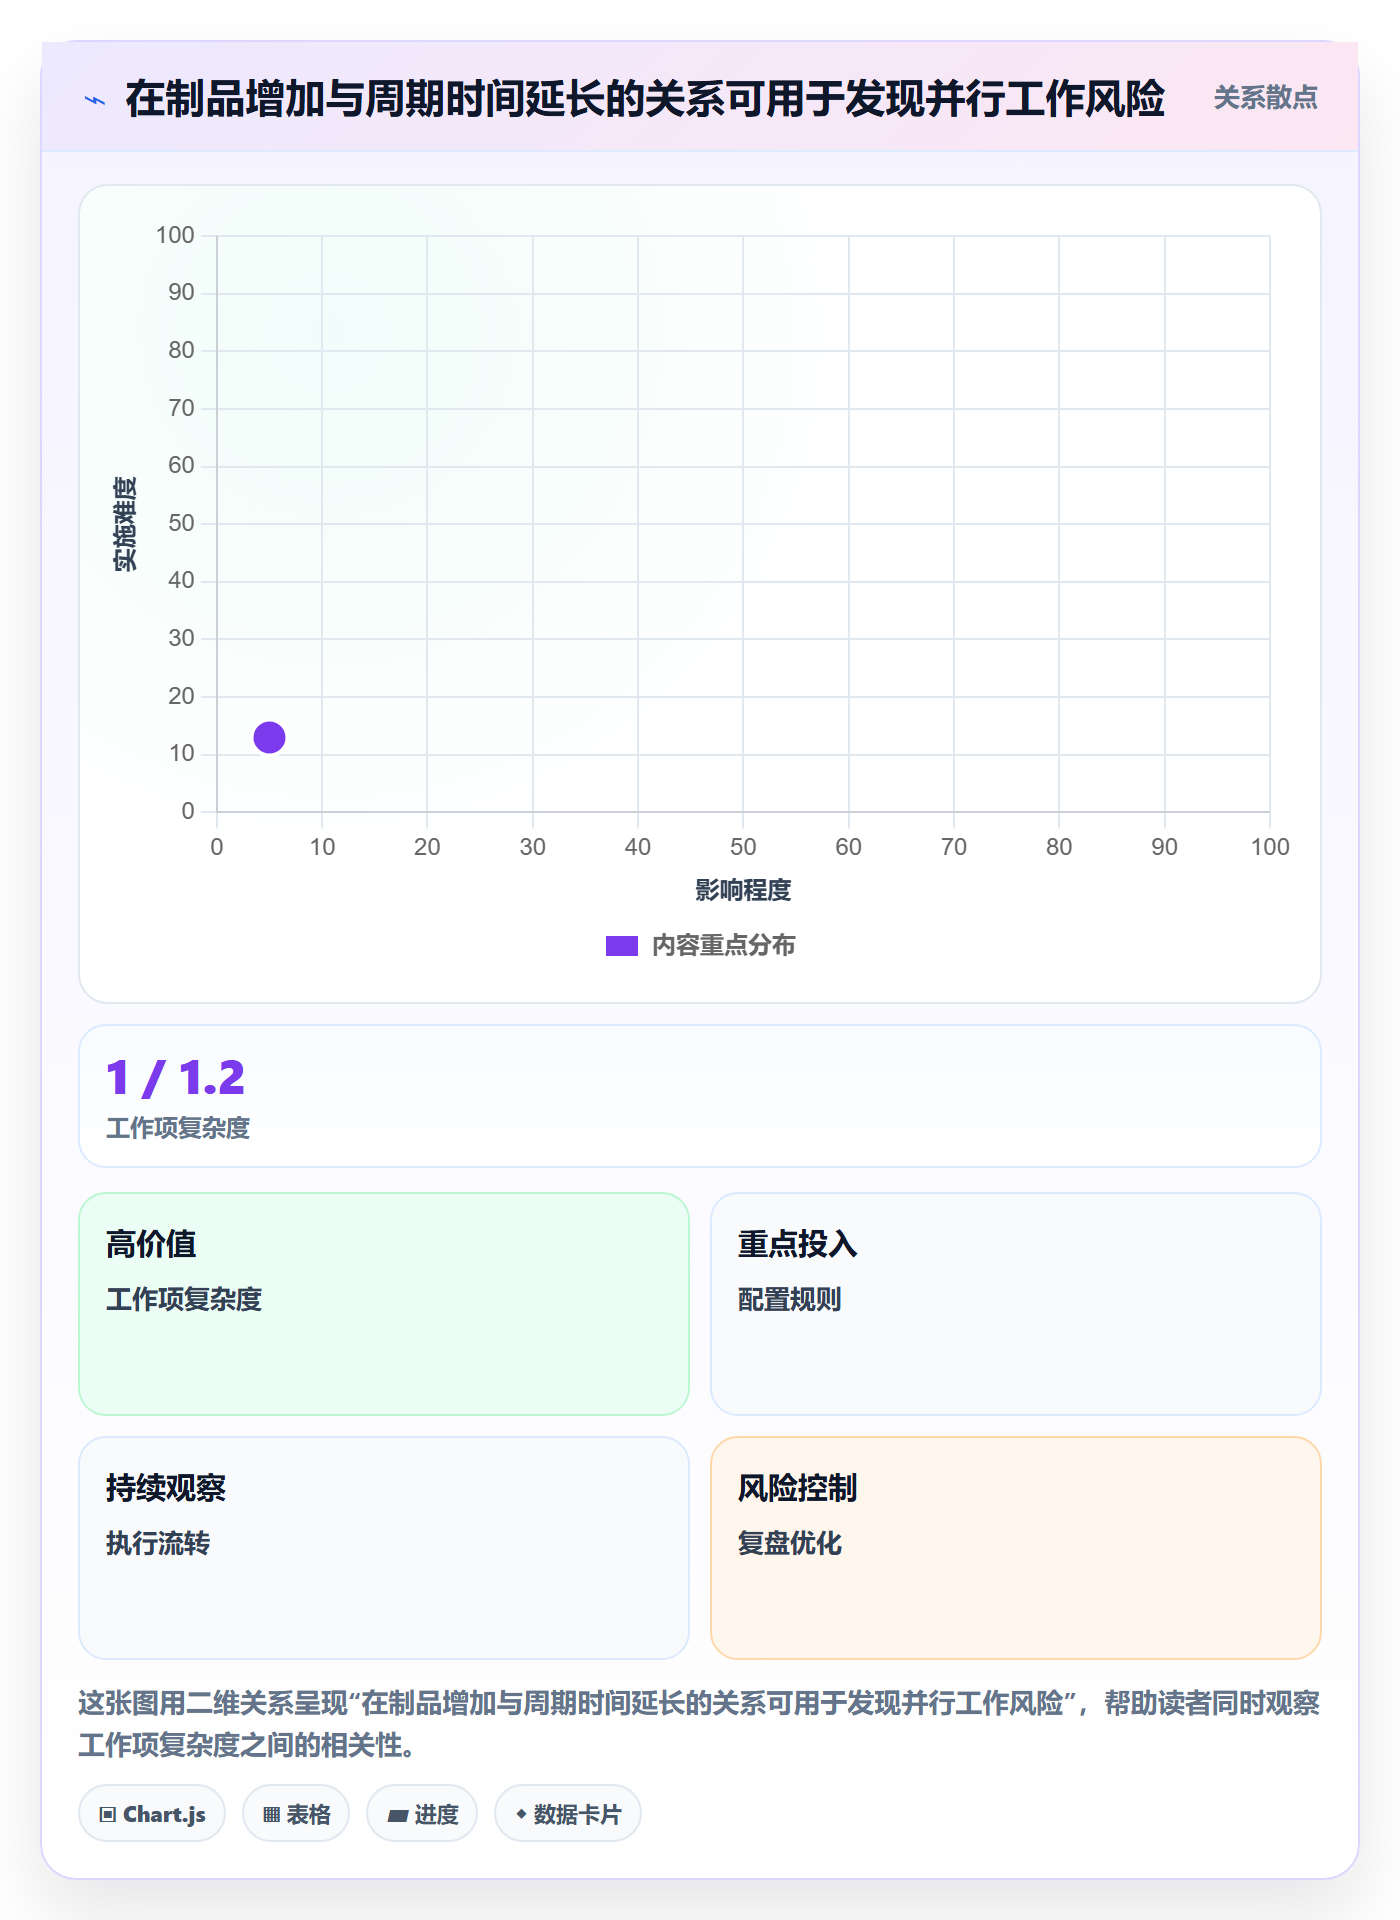Click the purple data point on the scatter chart
The width and height of the screenshot is (1400, 1920).
click(x=269, y=737)
